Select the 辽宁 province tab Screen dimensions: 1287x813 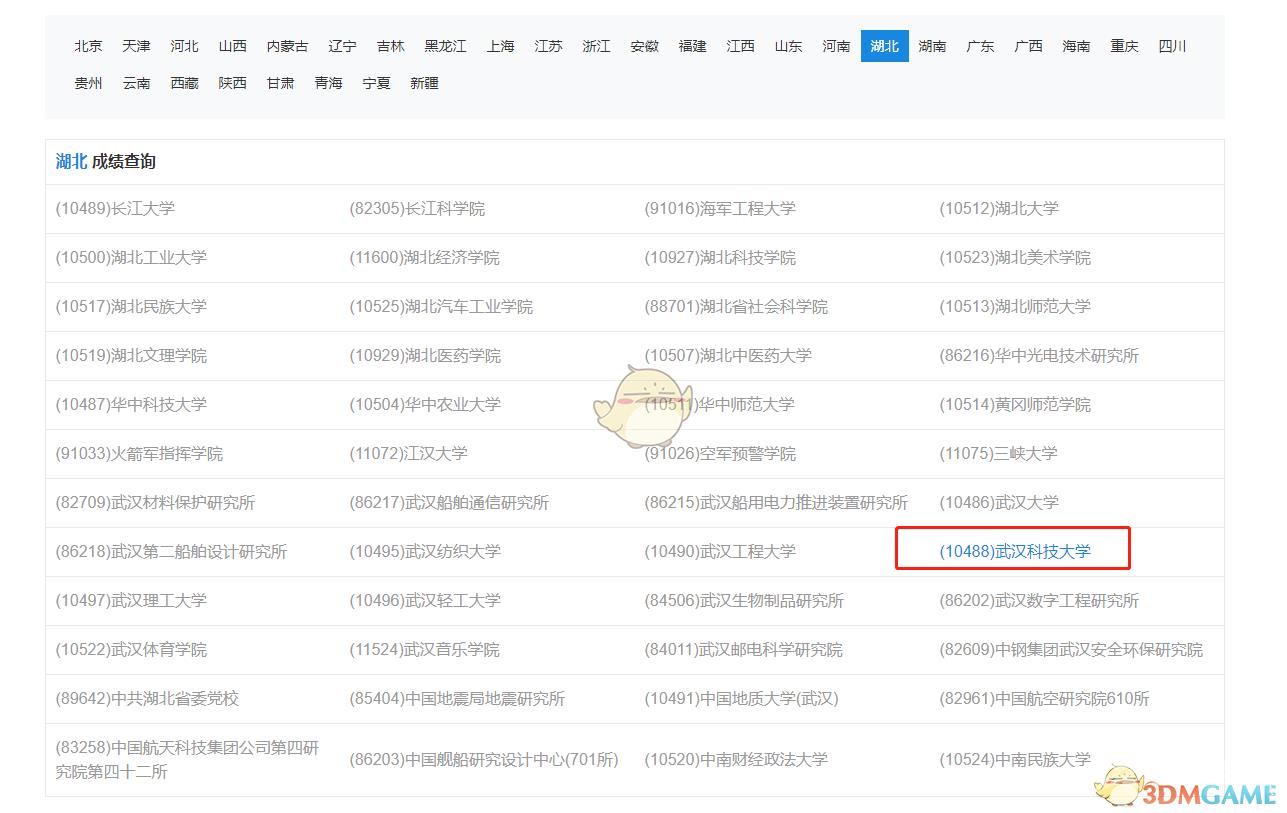point(343,46)
